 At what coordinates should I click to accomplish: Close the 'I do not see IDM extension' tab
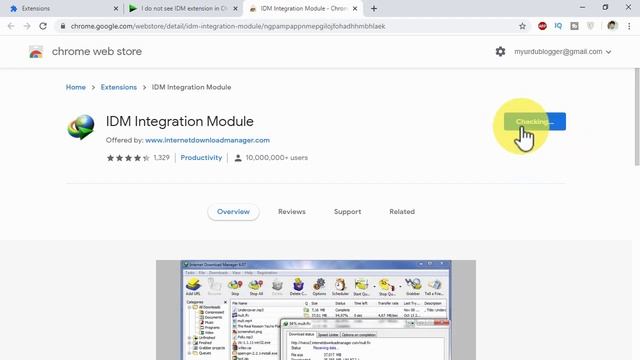pos(235,9)
